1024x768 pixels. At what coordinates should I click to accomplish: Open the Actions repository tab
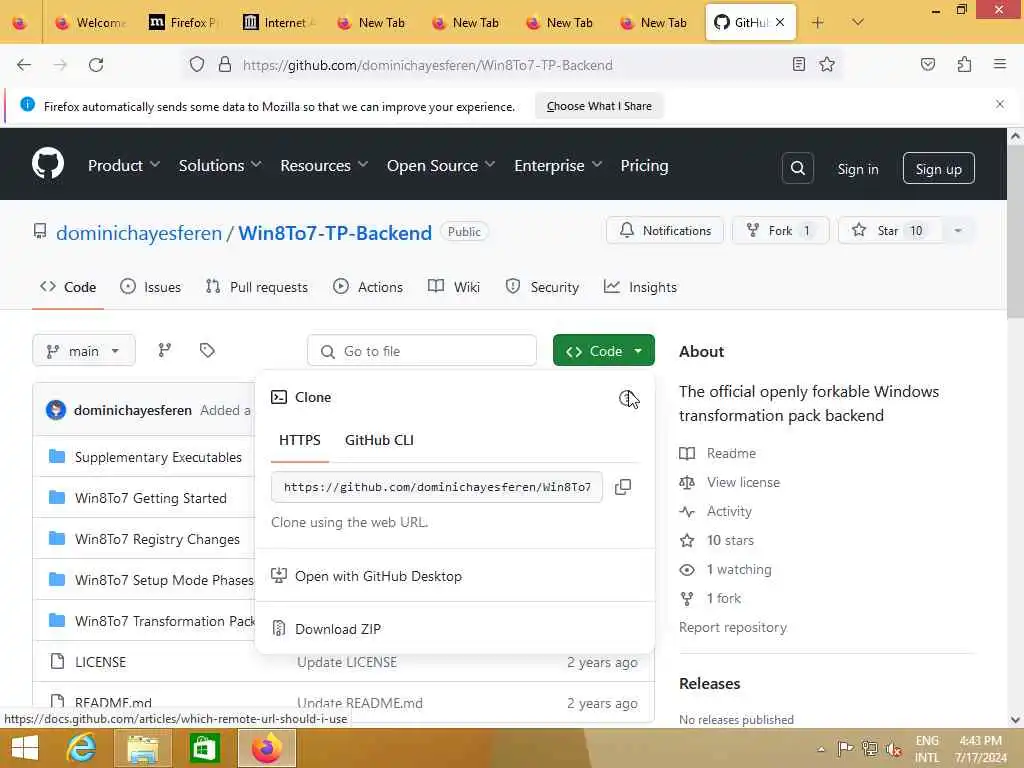368,287
